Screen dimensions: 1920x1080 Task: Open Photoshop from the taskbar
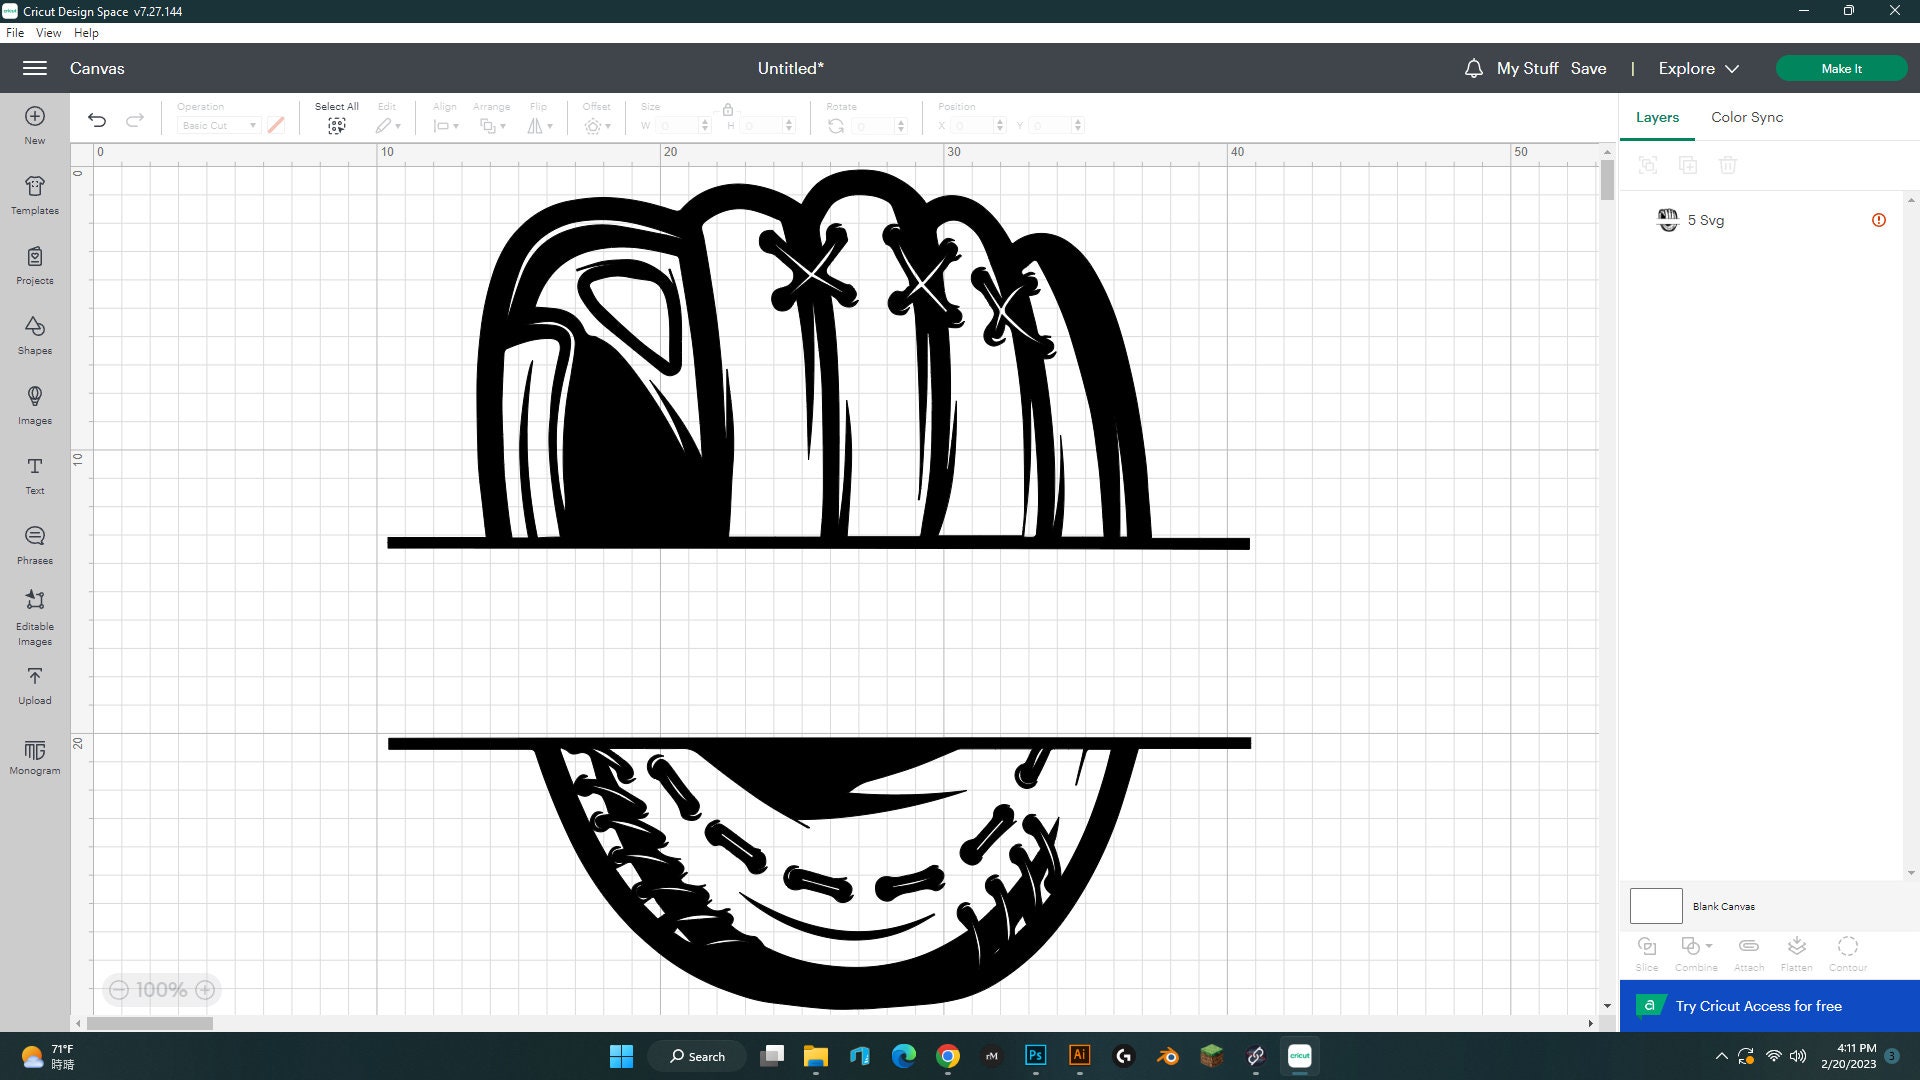pos(1035,1056)
